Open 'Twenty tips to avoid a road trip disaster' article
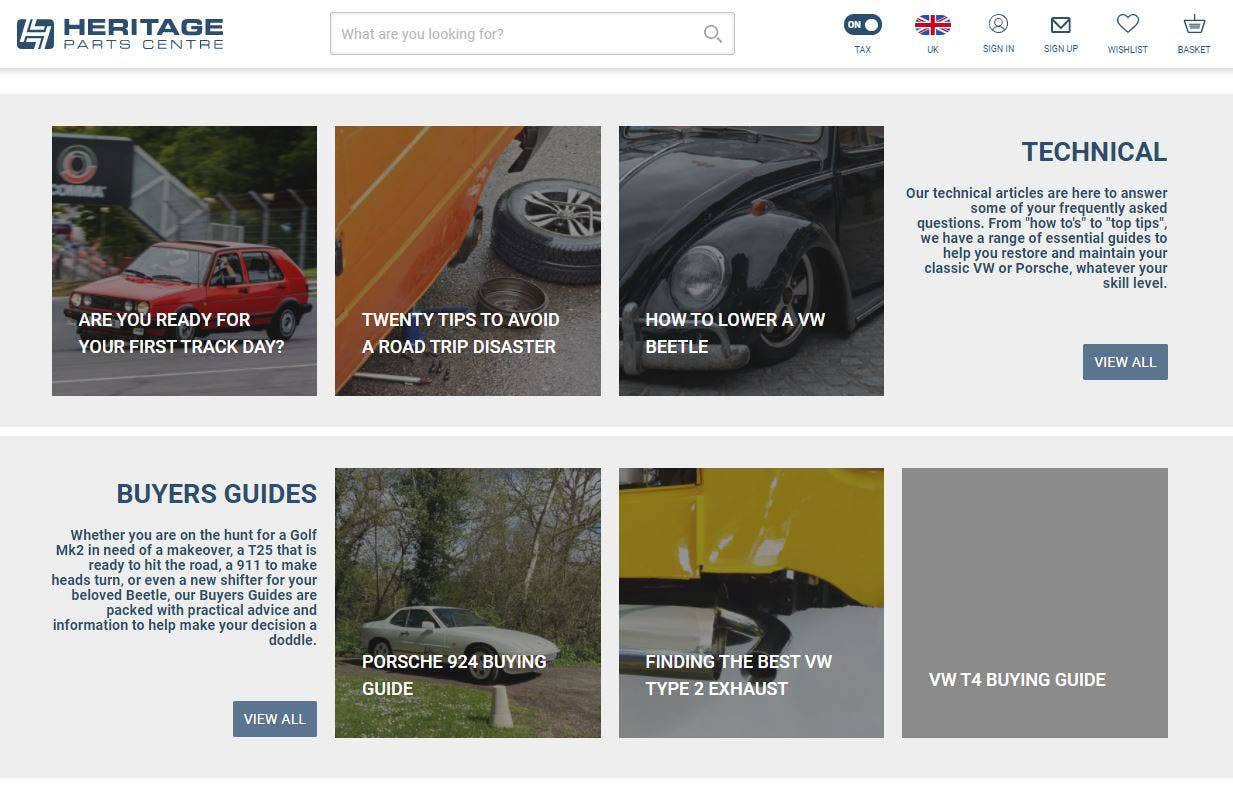The image size is (1233, 800). [468, 261]
